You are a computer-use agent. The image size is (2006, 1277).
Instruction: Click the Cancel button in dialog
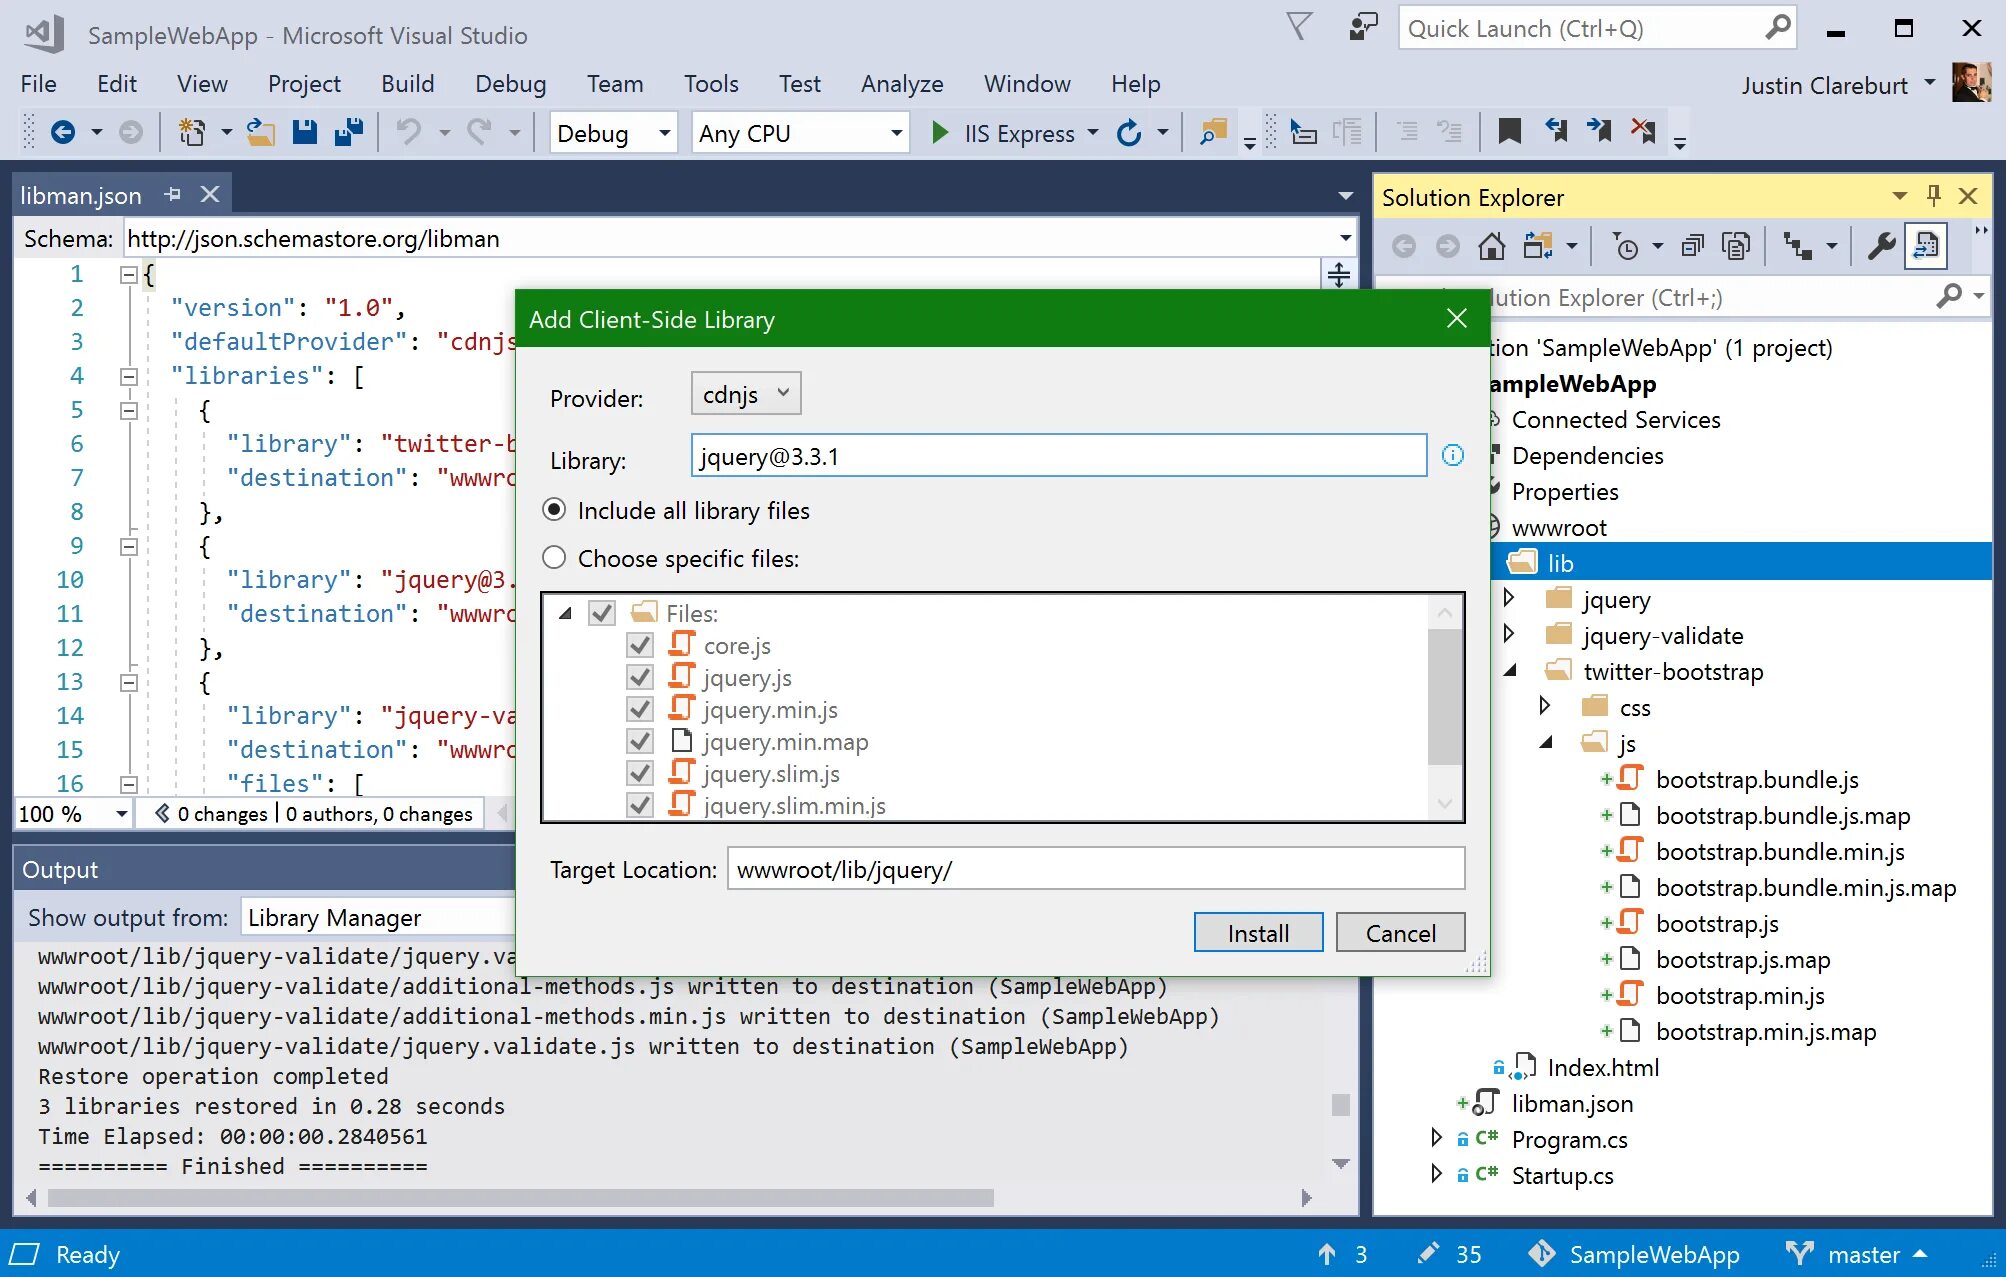coord(1400,933)
